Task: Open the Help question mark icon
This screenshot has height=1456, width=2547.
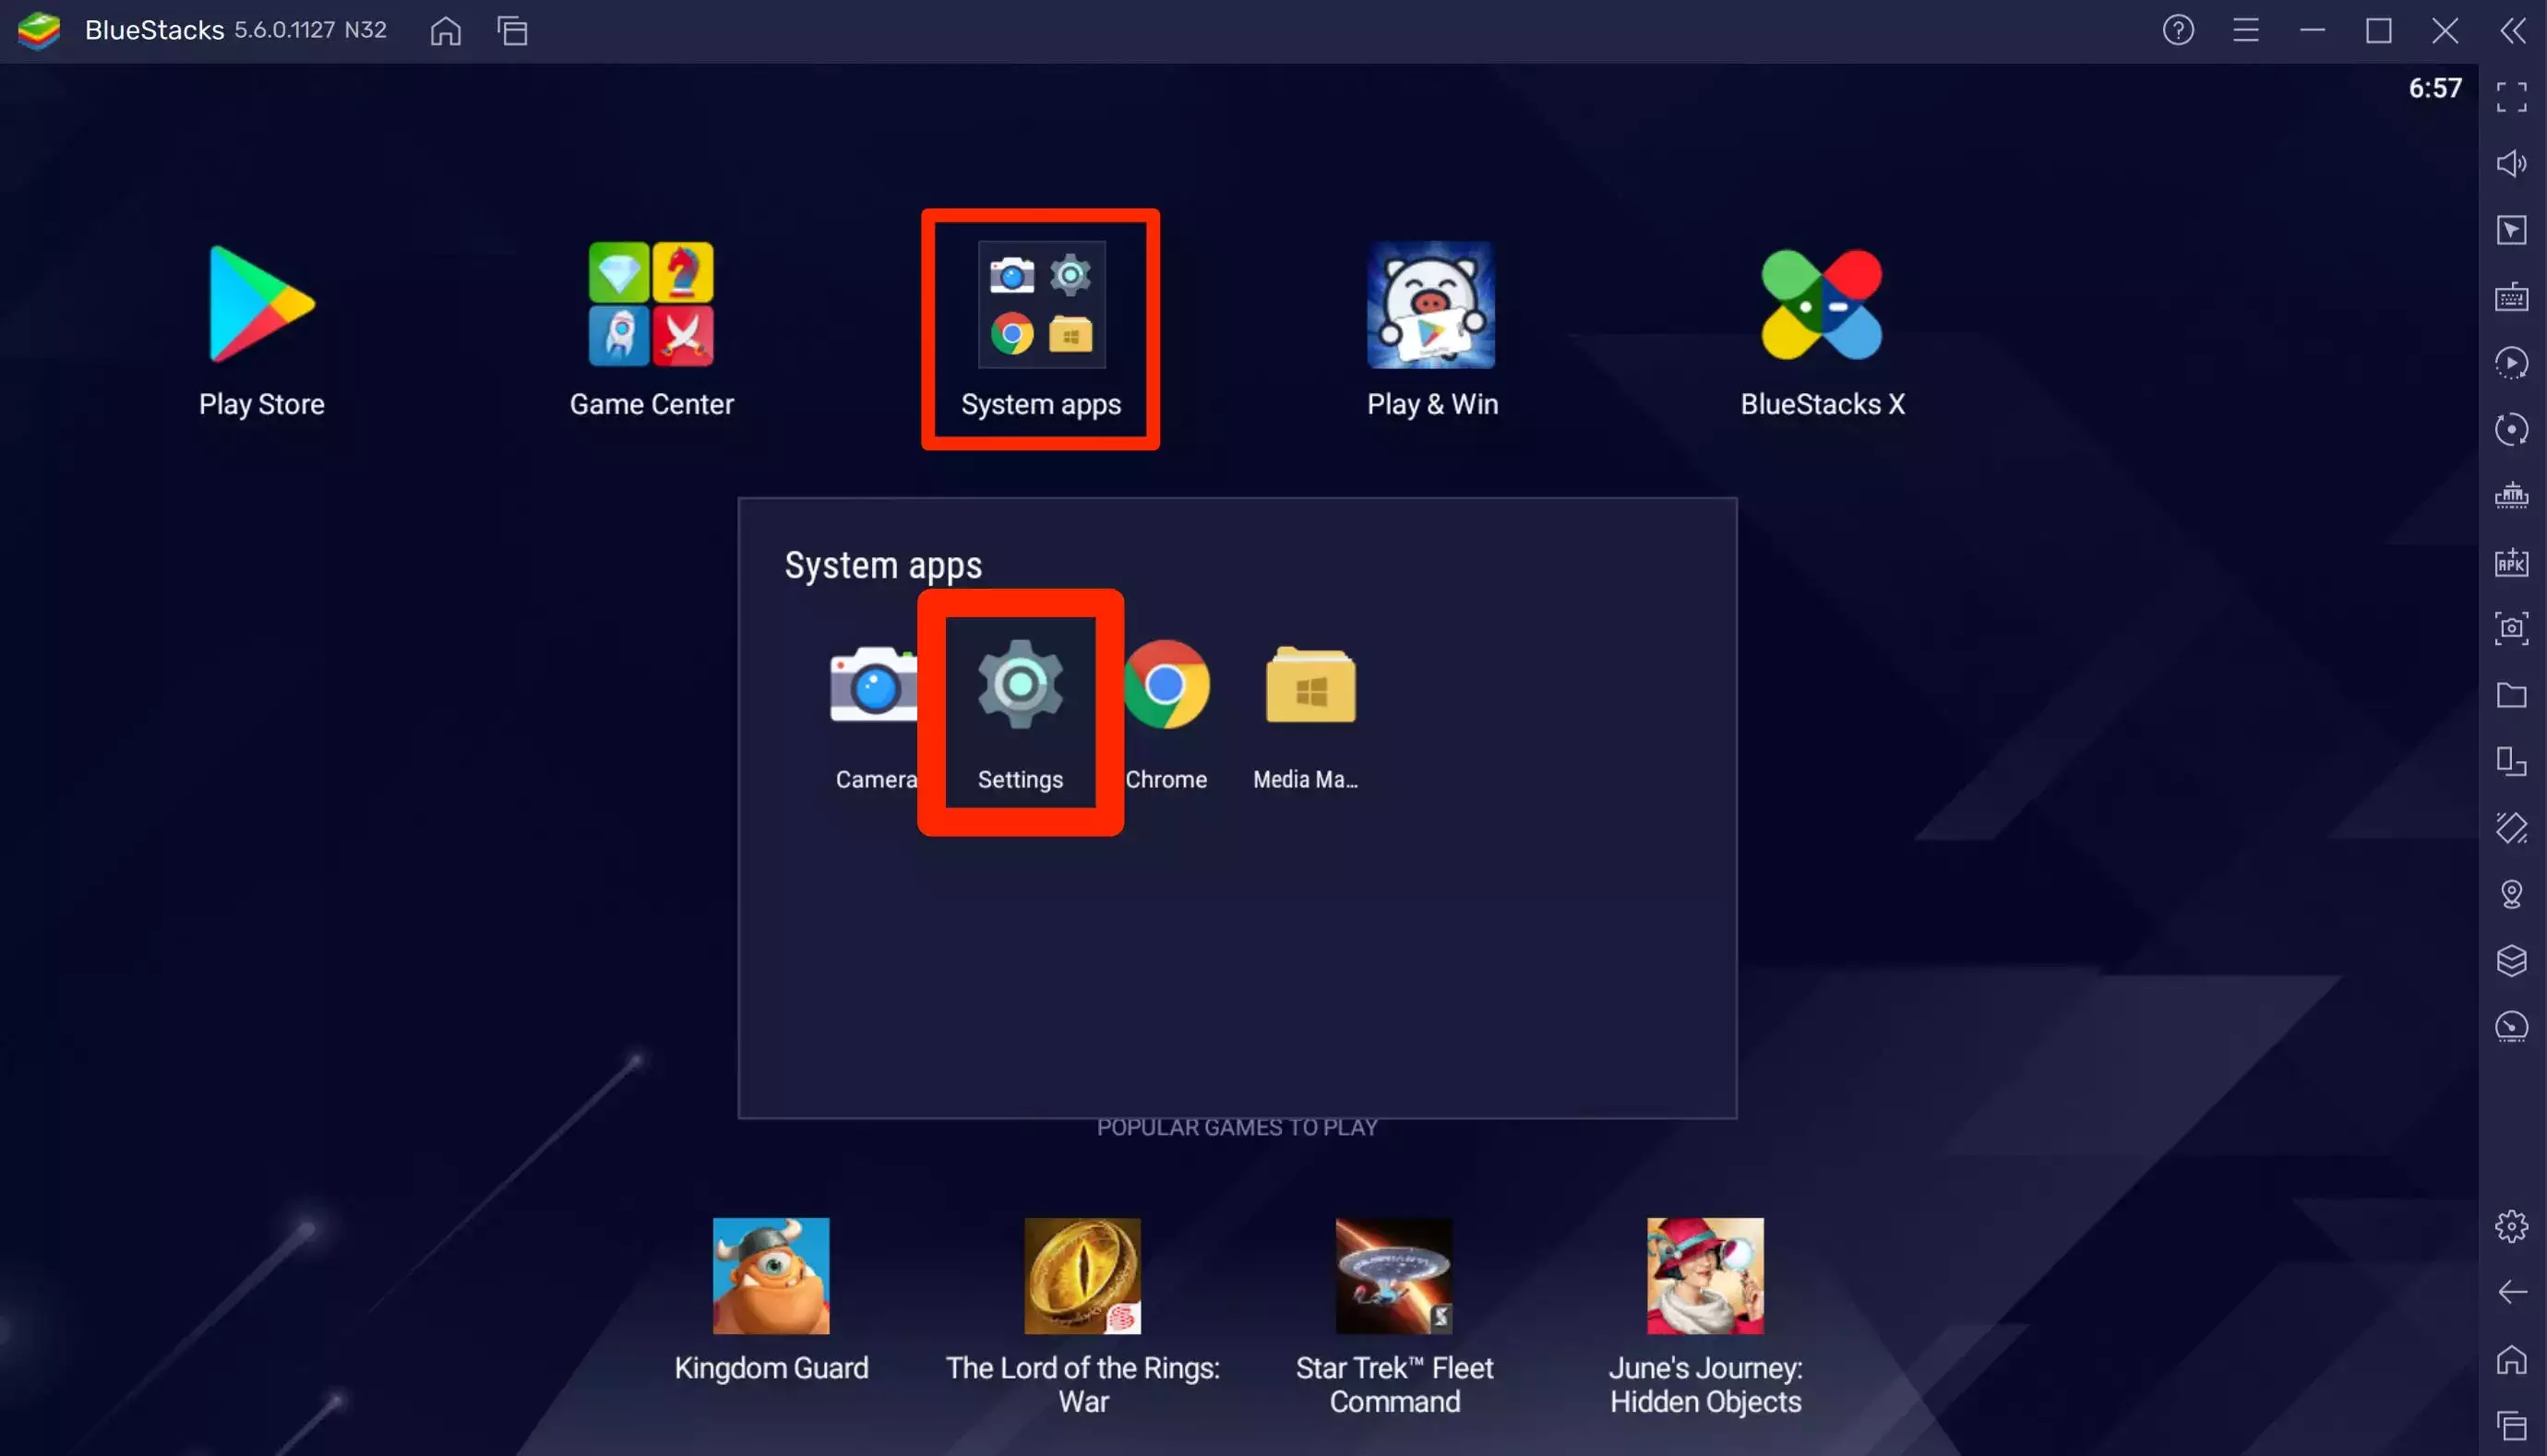Action: (x=2178, y=31)
